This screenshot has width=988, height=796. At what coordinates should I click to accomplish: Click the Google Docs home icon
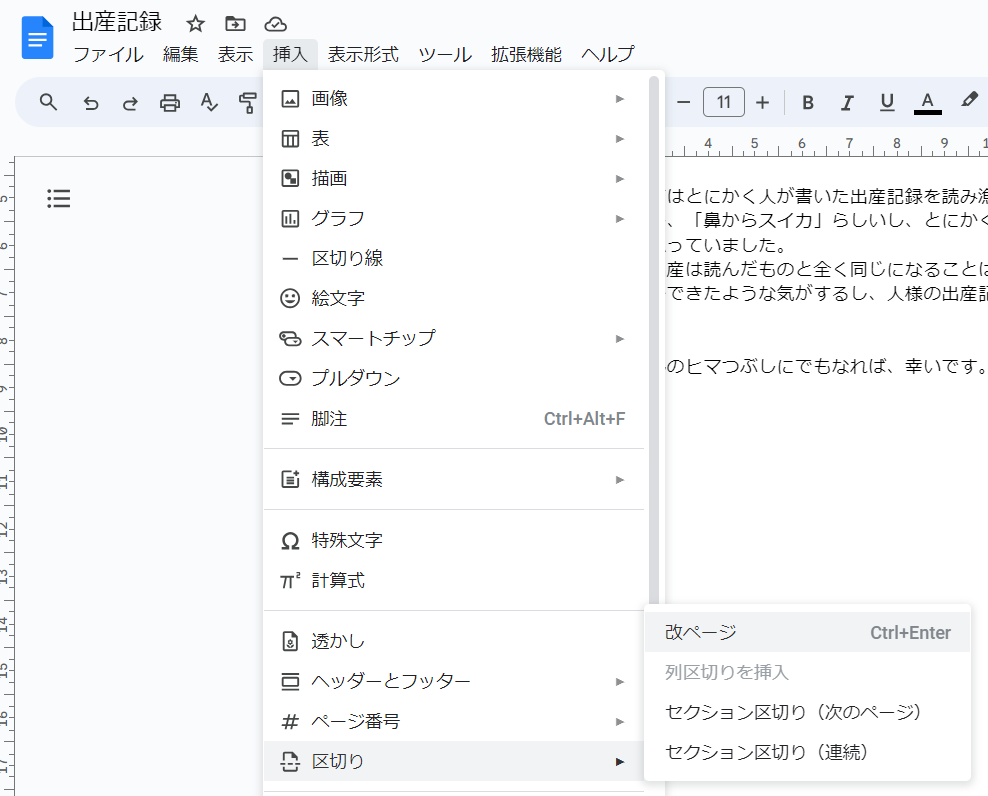[x=37, y=38]
